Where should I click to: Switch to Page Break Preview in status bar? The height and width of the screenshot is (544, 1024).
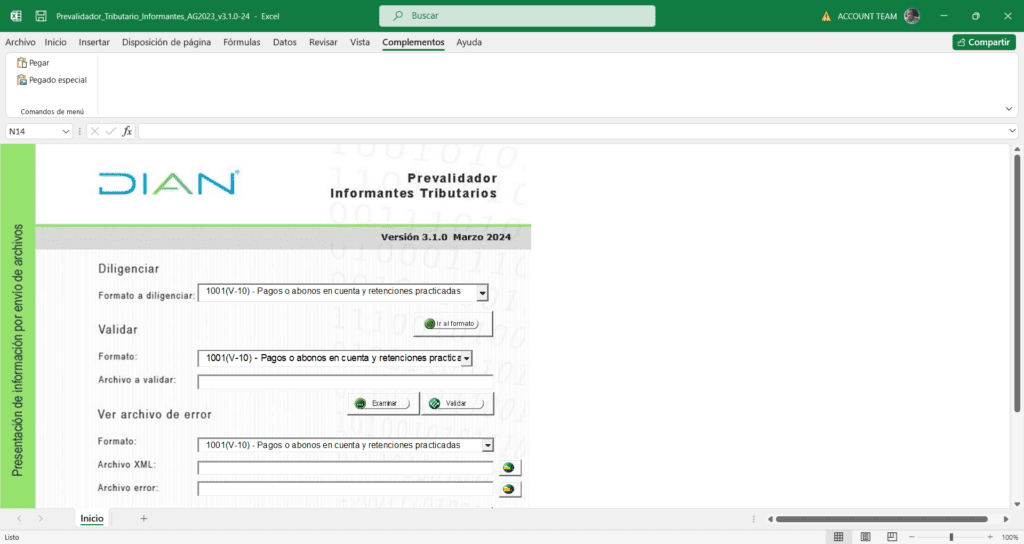[x=892, y=537]
